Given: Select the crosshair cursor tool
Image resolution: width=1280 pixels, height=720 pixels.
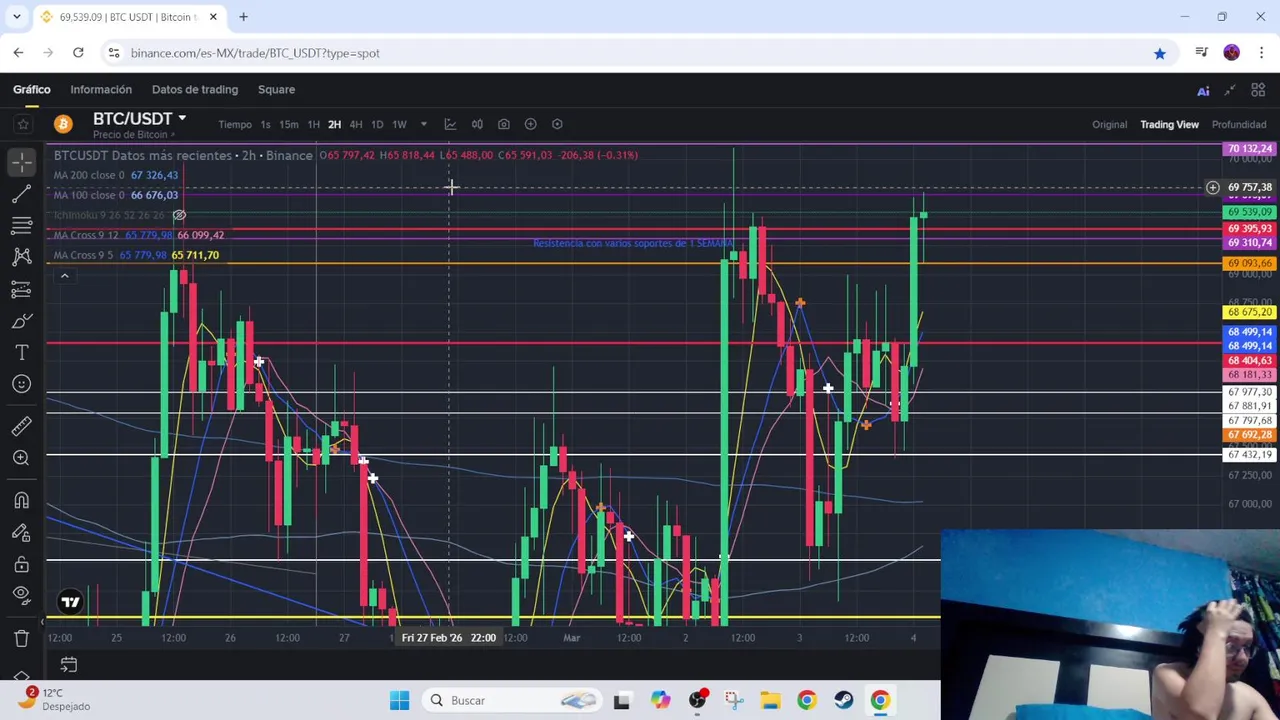Looking at the screenshot, I should click(x=21, y=160).
